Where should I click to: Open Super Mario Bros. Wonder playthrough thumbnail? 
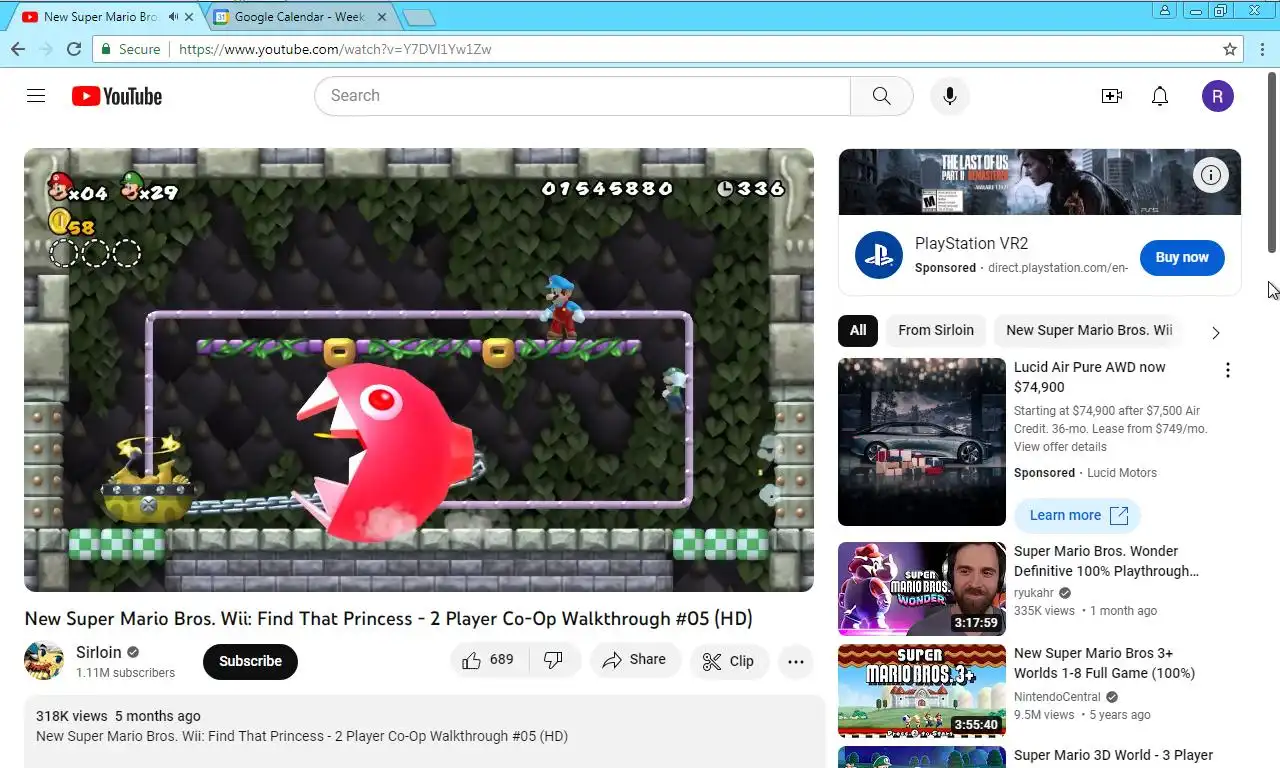point(922,589)
